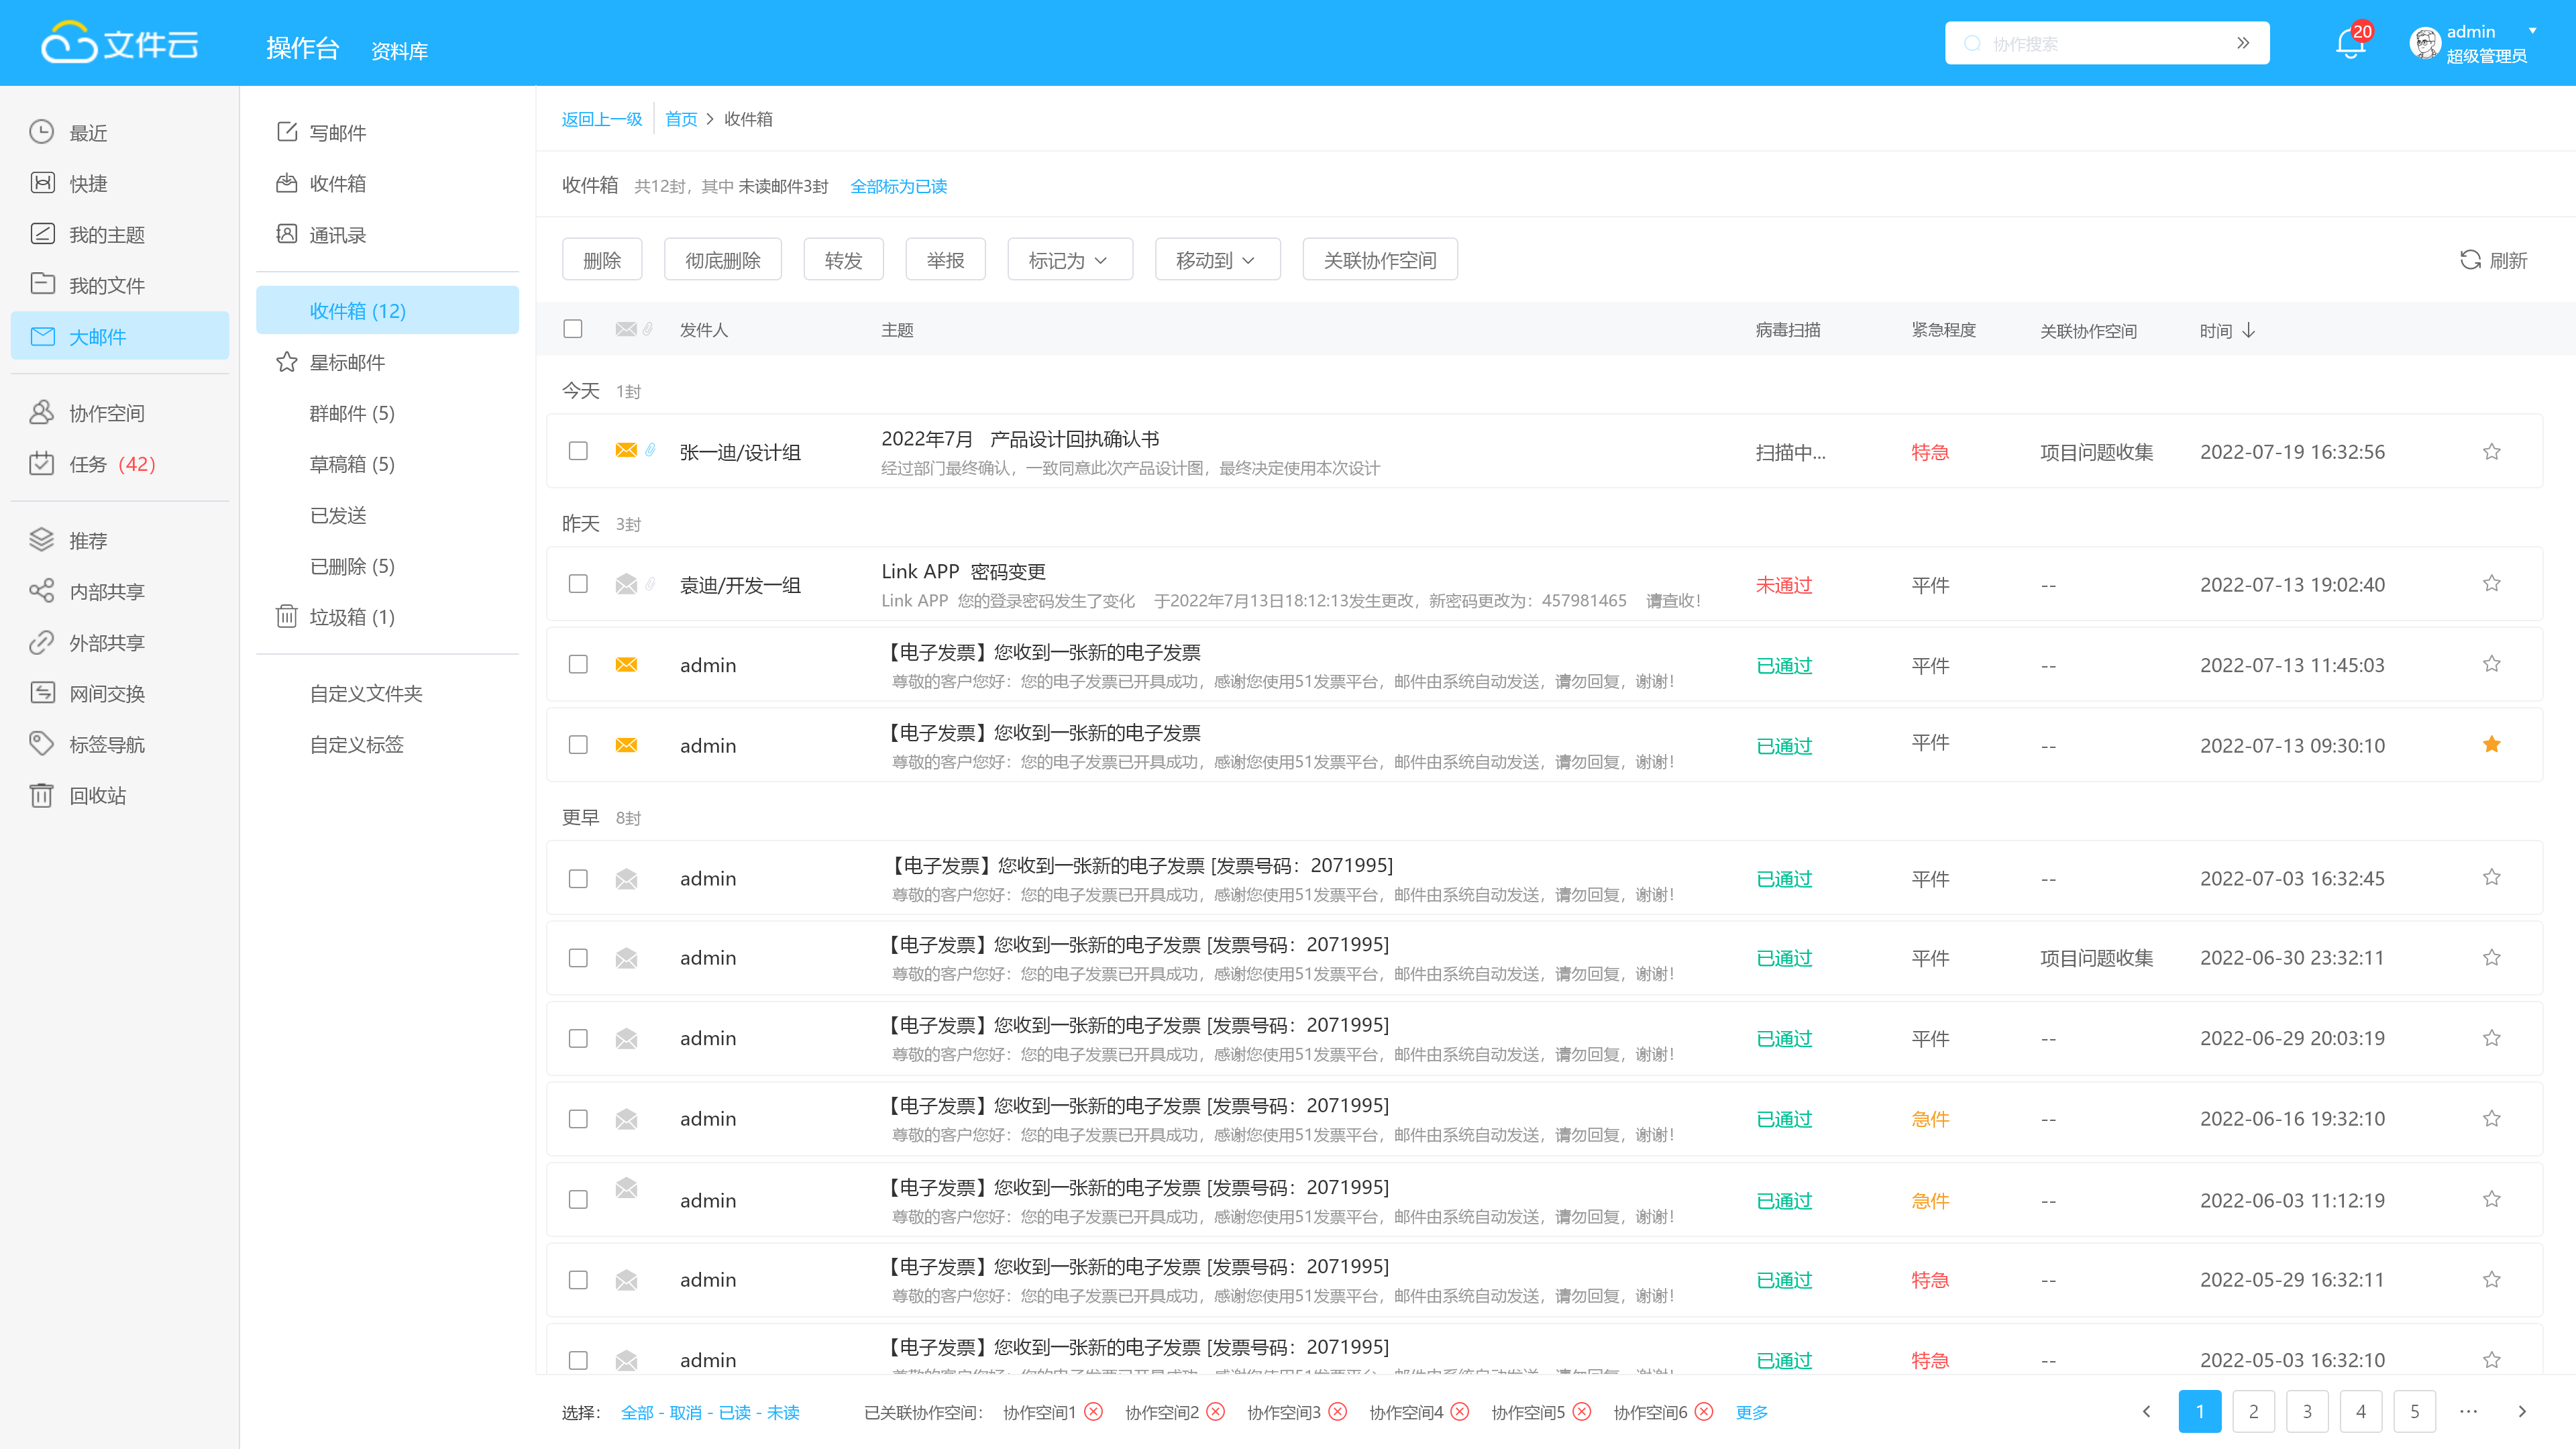Viewport: 2576px width, 1449px height.
Task: Star the 产品设计回执确认书 email
Action: click(2491, 452)
